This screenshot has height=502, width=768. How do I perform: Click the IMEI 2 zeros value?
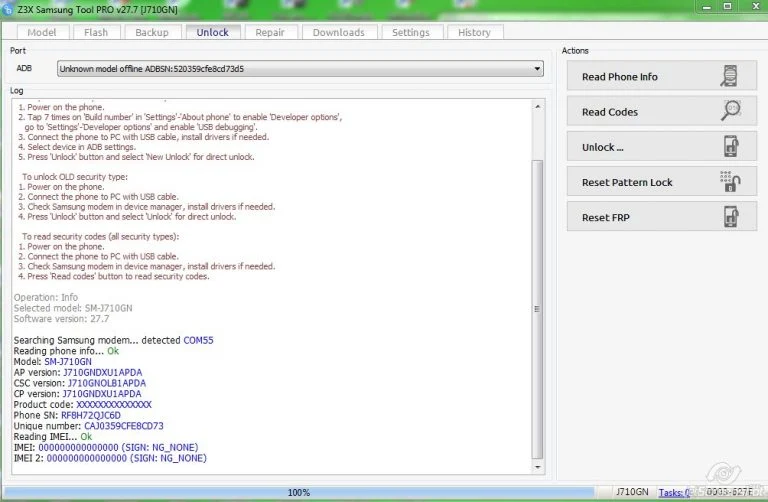coord(87,458)
